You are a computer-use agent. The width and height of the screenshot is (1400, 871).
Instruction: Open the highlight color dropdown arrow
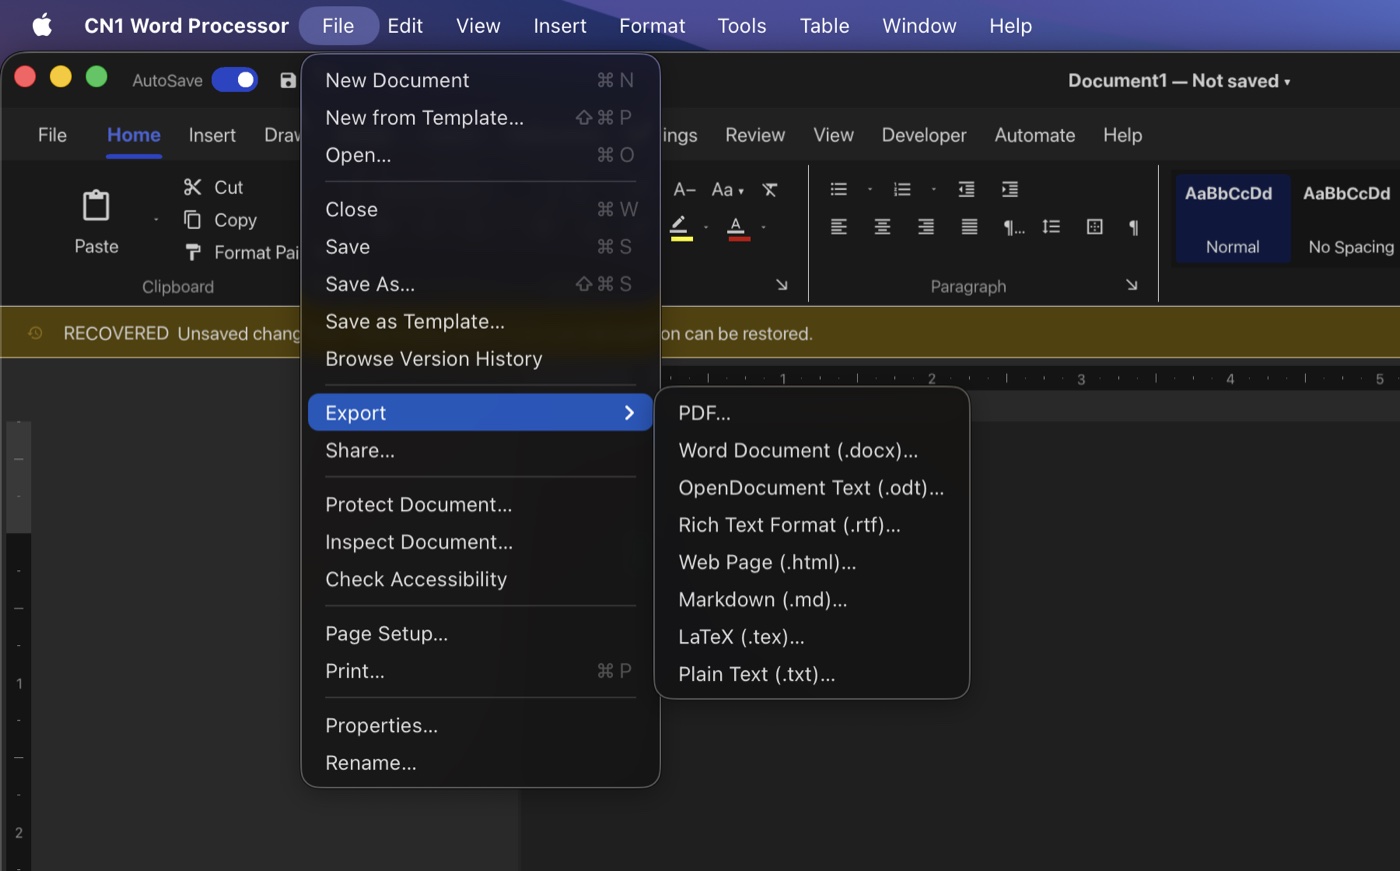pos(706,228)
